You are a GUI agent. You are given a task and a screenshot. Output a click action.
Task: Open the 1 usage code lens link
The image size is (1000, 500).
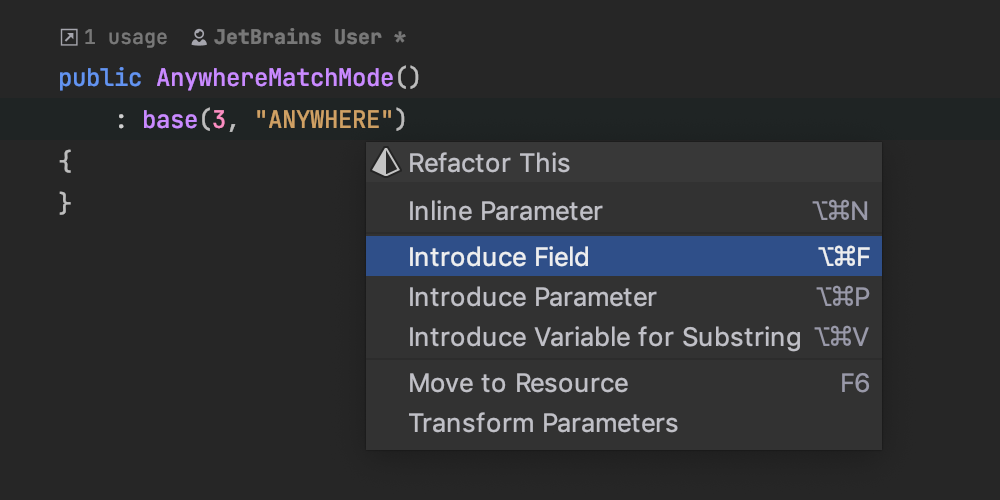(125, 38)
